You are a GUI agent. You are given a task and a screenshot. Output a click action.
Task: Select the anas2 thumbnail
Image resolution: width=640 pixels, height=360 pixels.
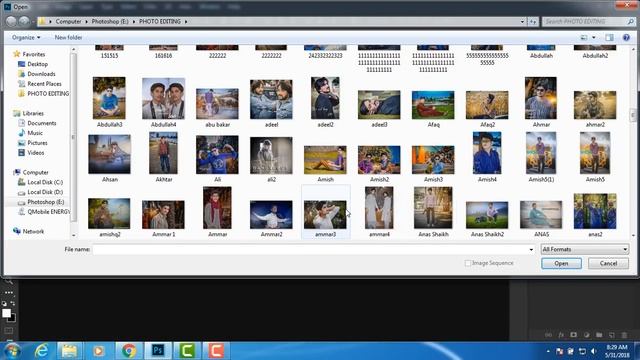click(x=595, y=211)
